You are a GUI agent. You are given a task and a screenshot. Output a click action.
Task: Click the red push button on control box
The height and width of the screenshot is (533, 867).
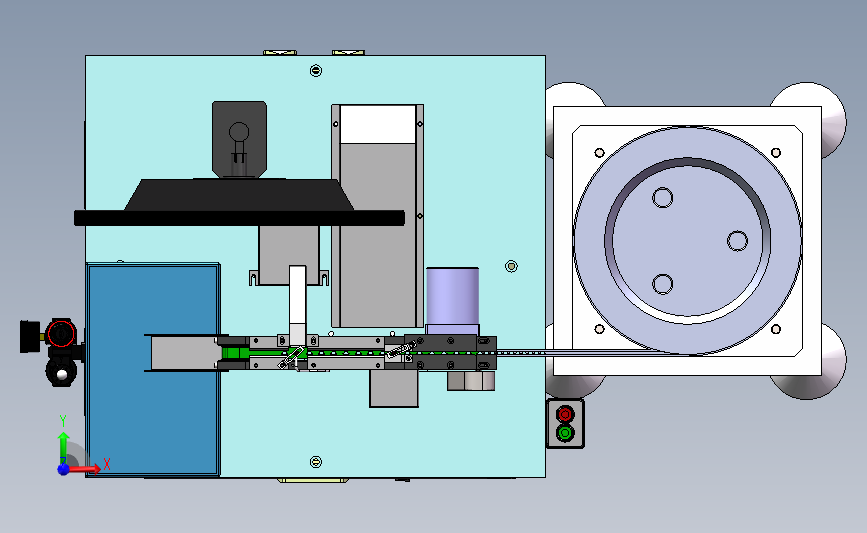[565, 414]
